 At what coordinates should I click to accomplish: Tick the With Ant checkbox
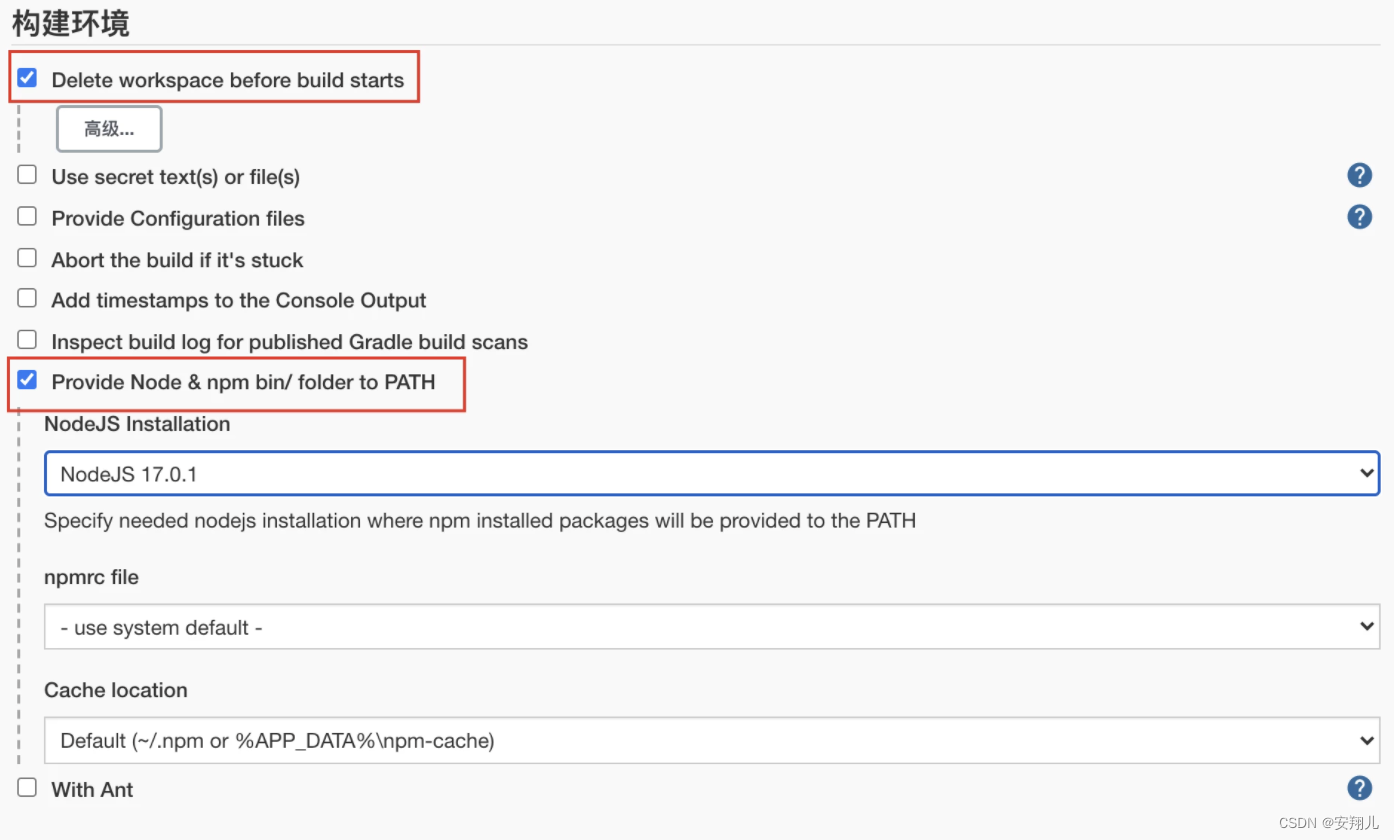pyautogui.click(x=28, y=787)
